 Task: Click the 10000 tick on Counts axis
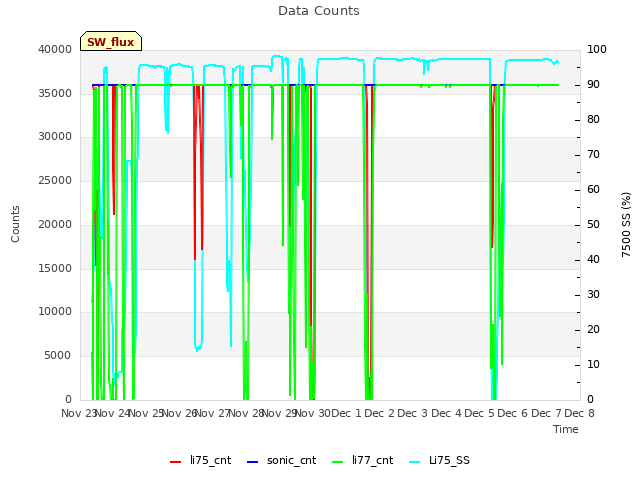pyautogui.click(x=55, y=311)
